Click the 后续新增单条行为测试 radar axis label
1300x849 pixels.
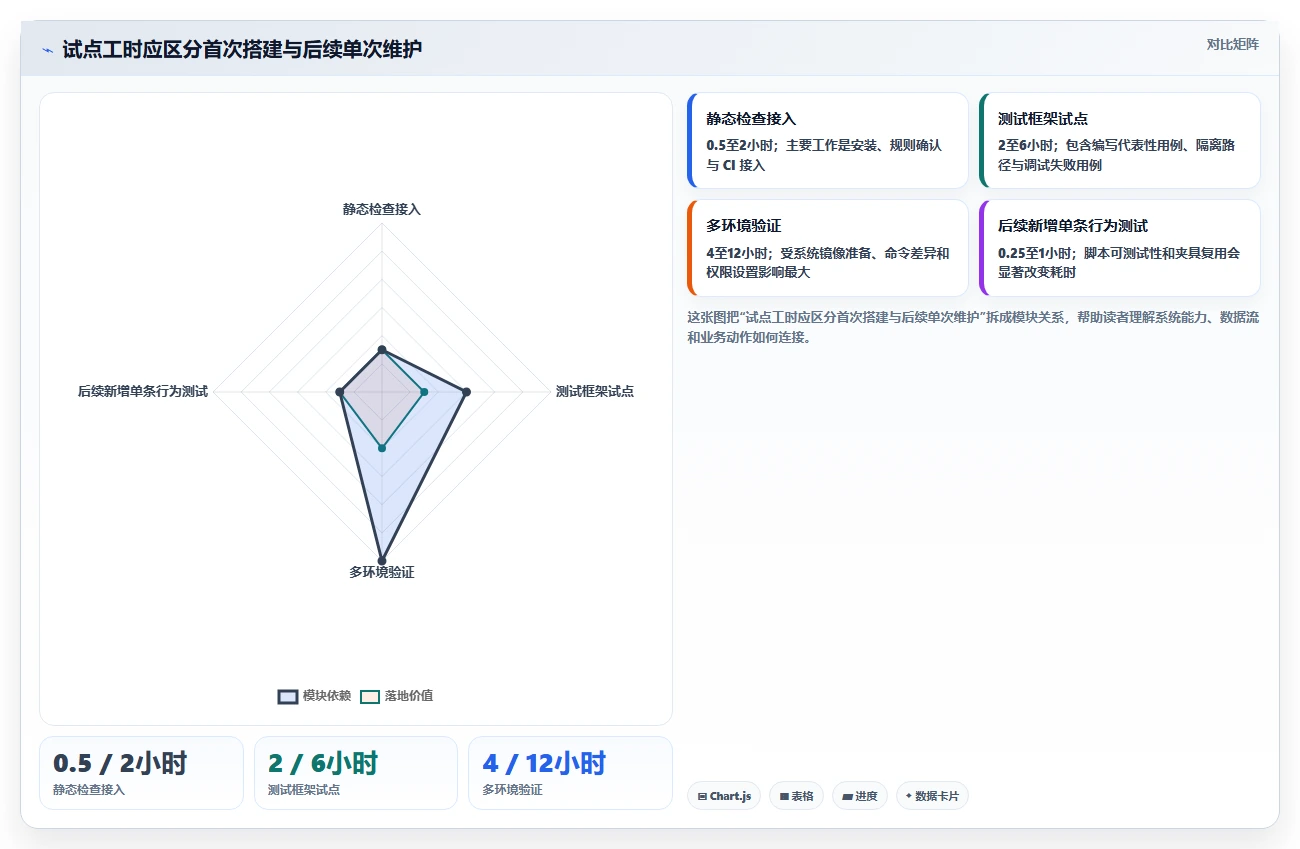143,391
